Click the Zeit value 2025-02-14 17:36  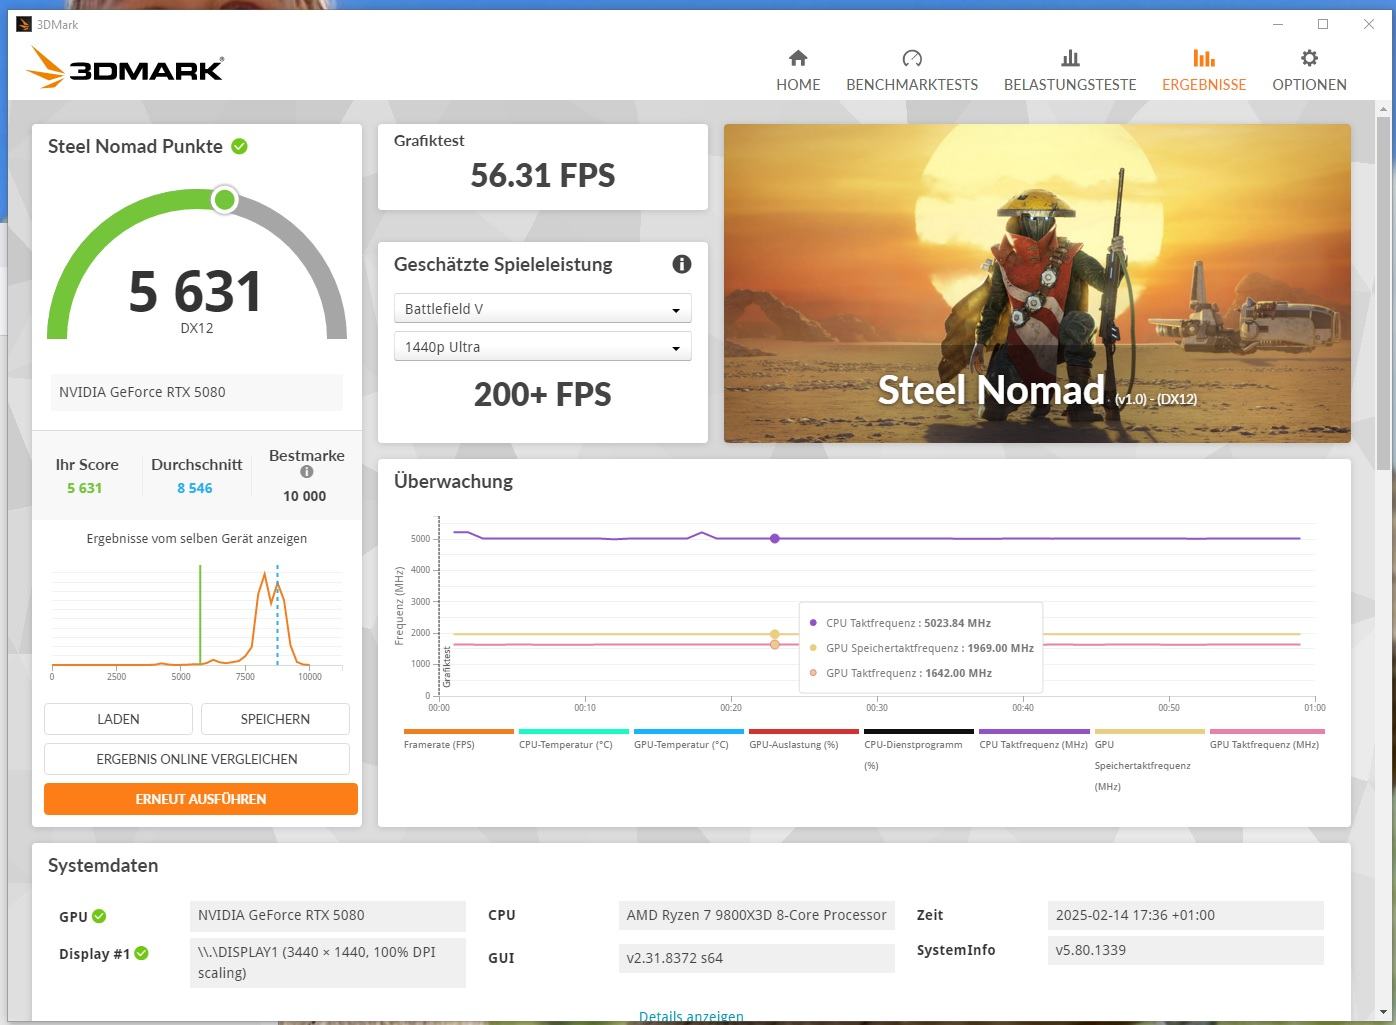coord(1185,915)
